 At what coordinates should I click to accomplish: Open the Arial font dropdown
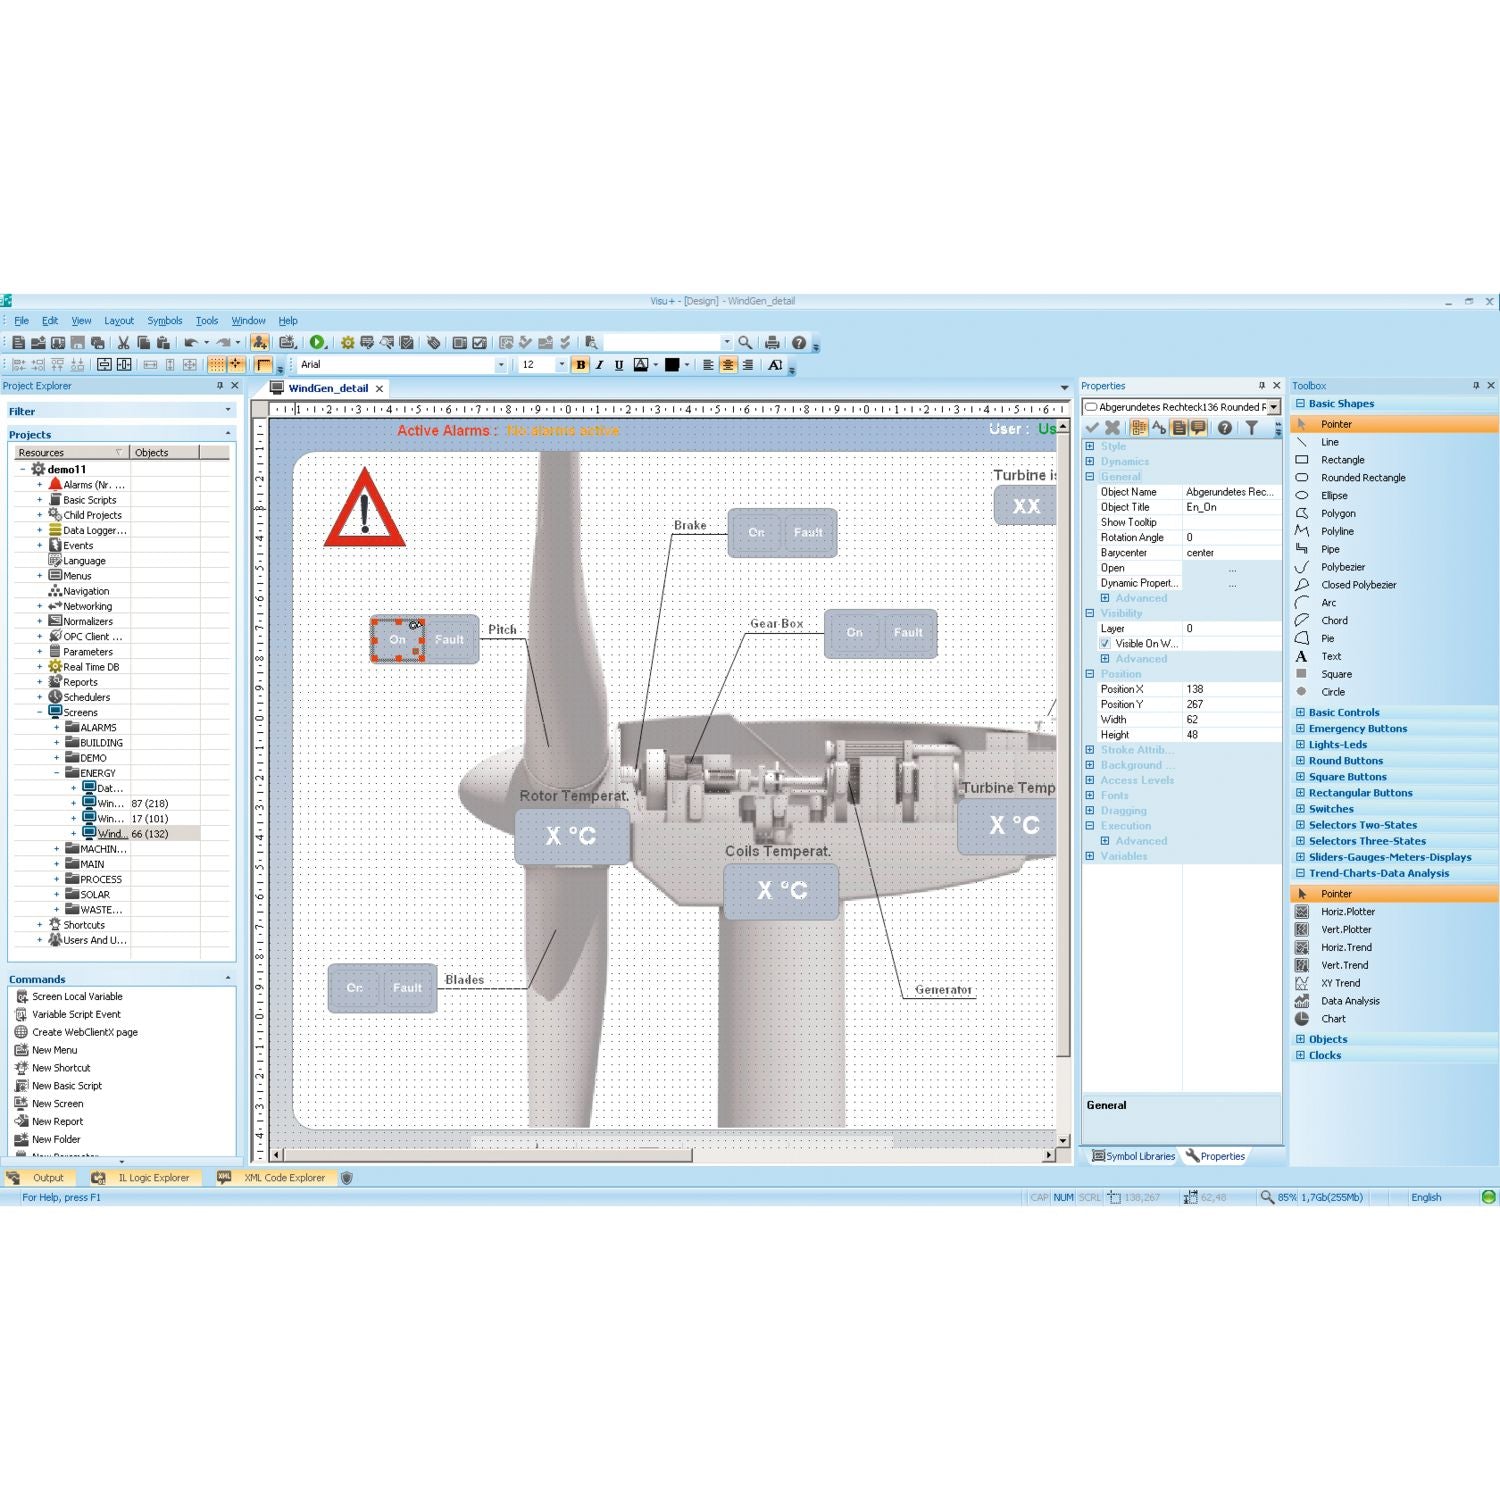(501, 365)
